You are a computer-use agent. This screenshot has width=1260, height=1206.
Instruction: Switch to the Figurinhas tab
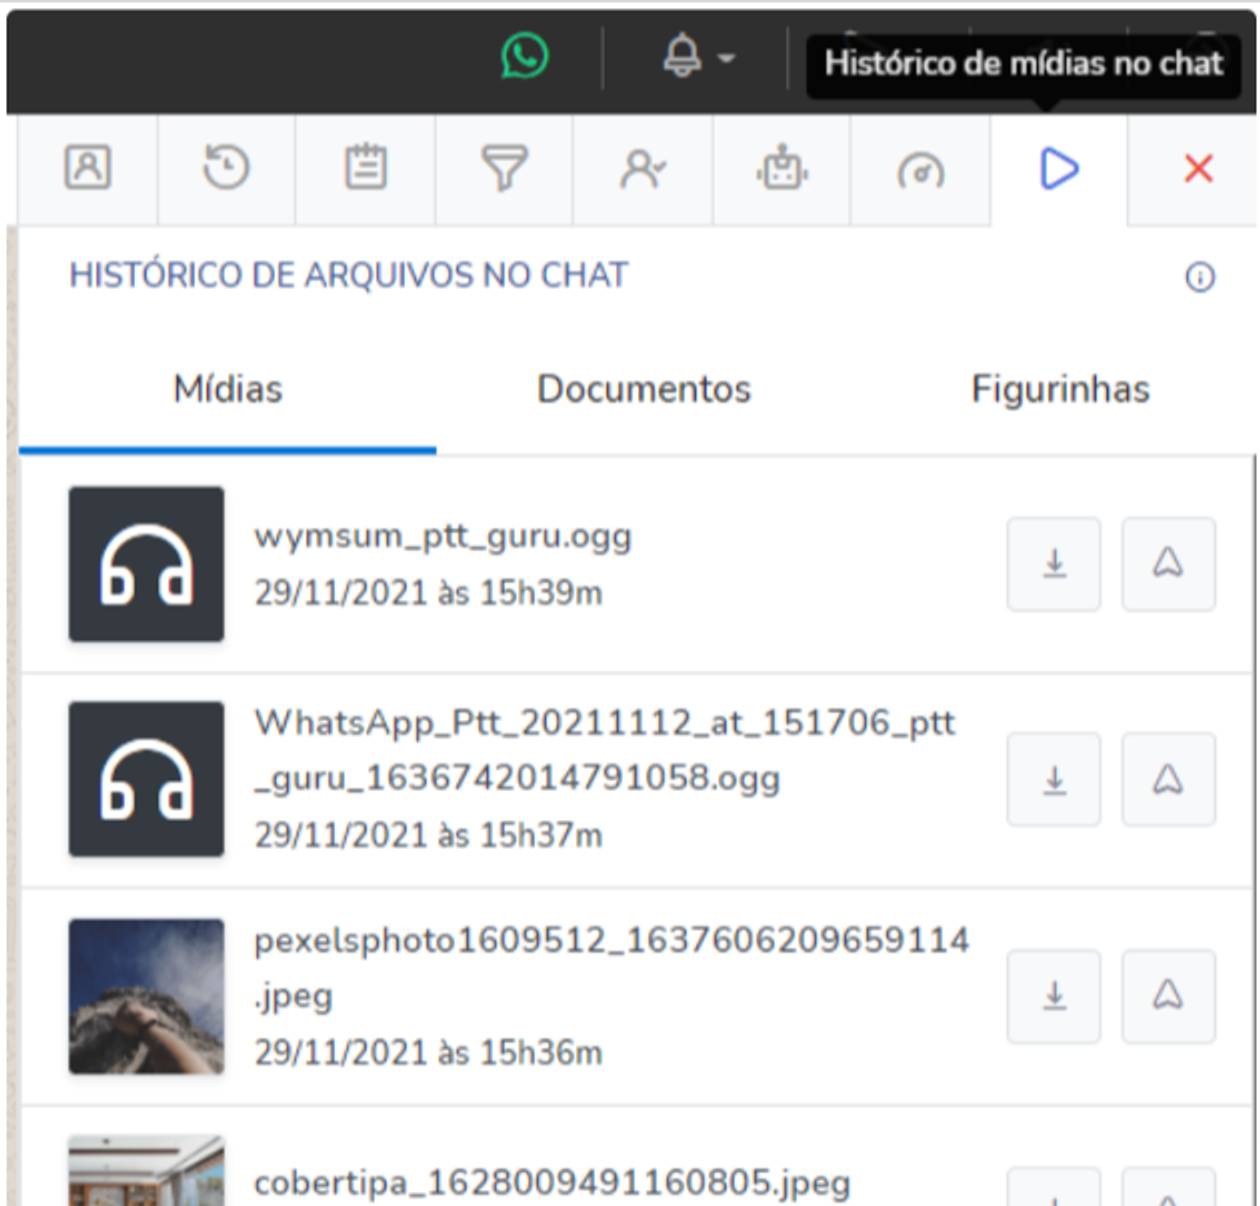point(1061,389)
